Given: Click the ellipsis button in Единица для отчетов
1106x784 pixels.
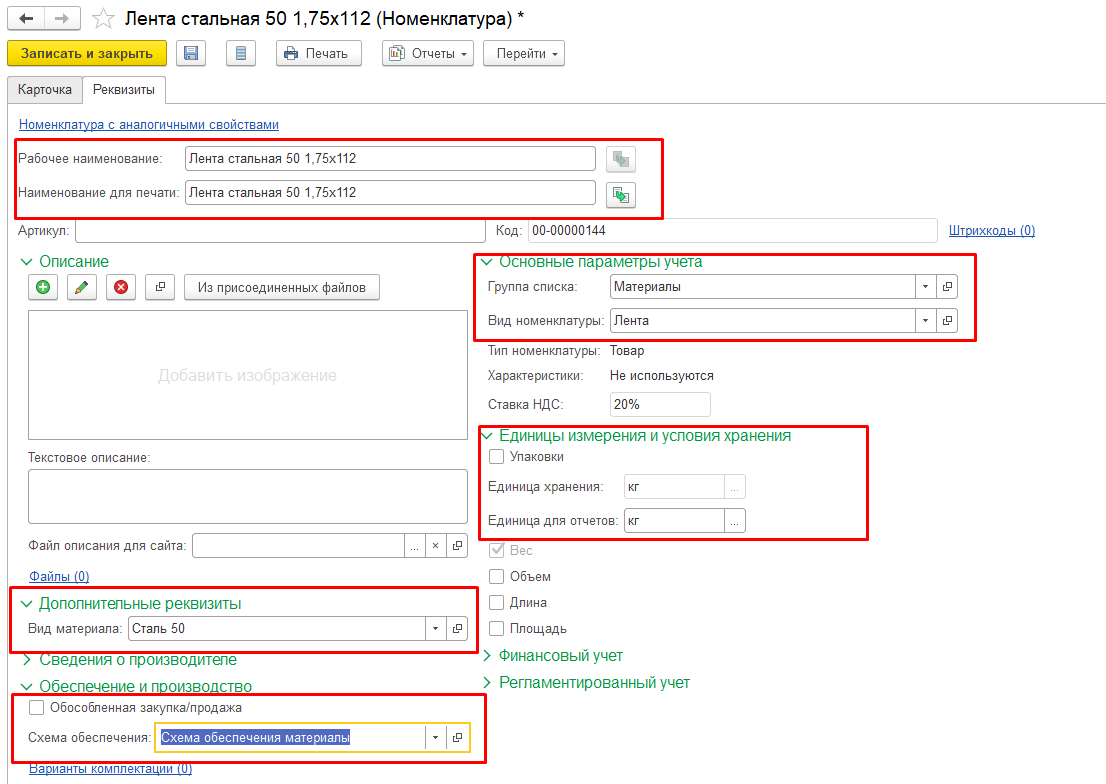Looking at the screenshot, I should [734, 521].
